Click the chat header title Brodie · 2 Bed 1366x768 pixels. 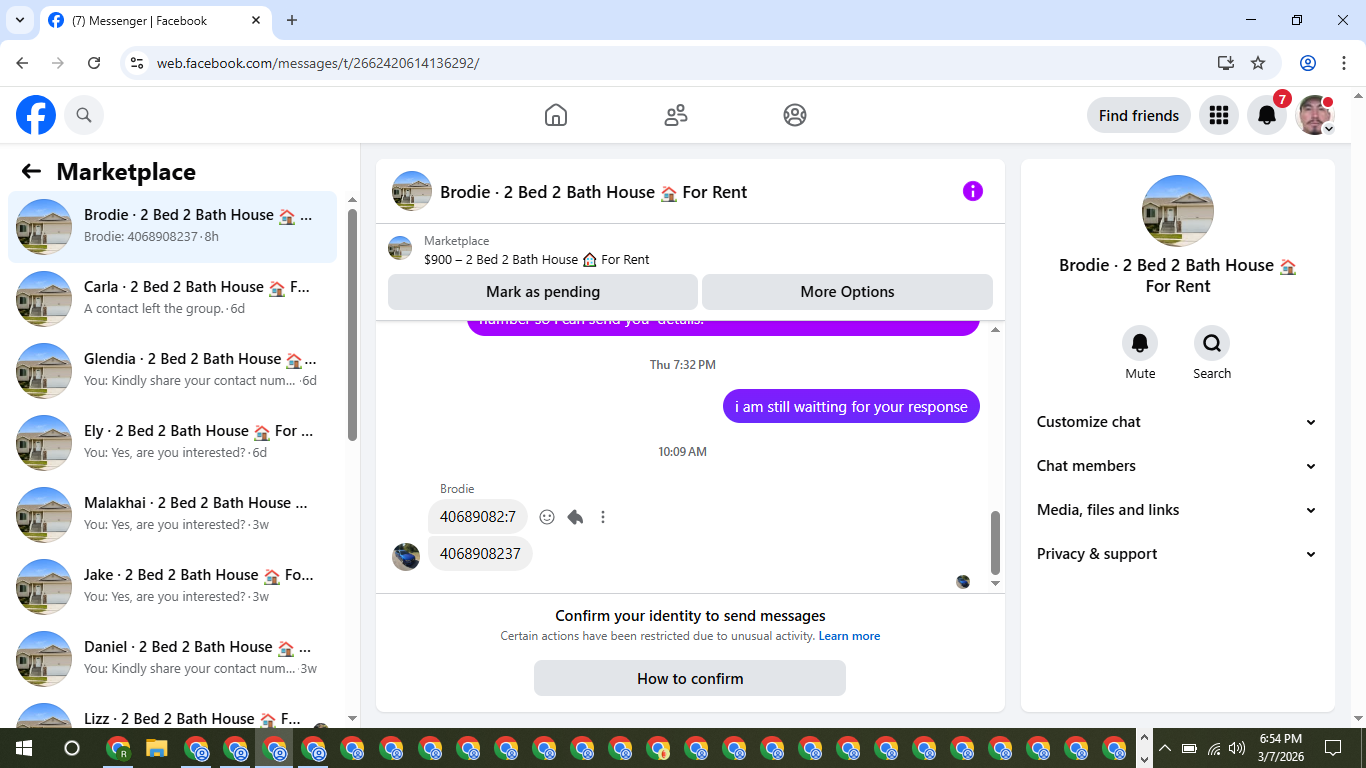pyautogui.click(x=594, y=192)
